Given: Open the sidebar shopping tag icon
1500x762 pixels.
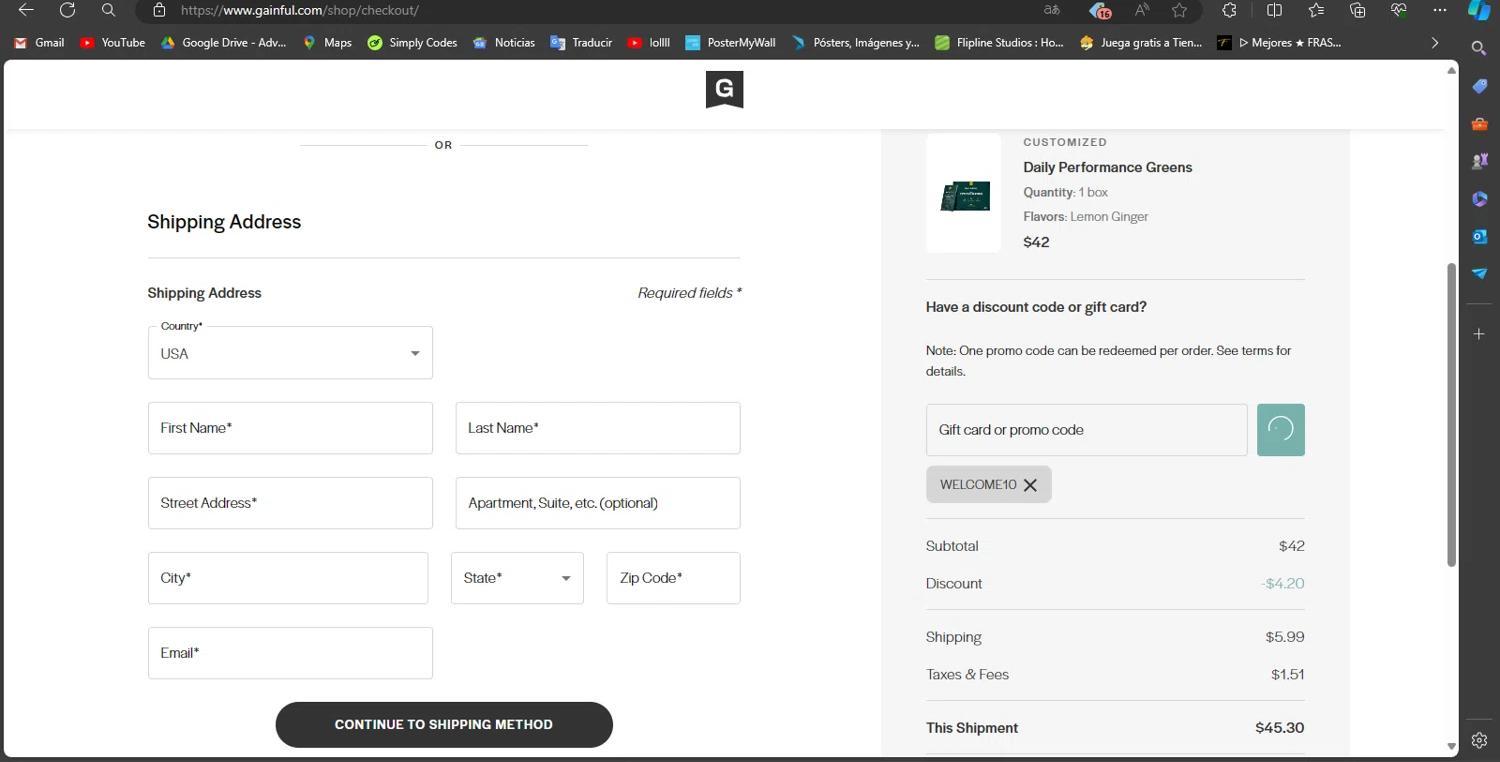Looking at the screenshot, I should tap(1479, 86).
